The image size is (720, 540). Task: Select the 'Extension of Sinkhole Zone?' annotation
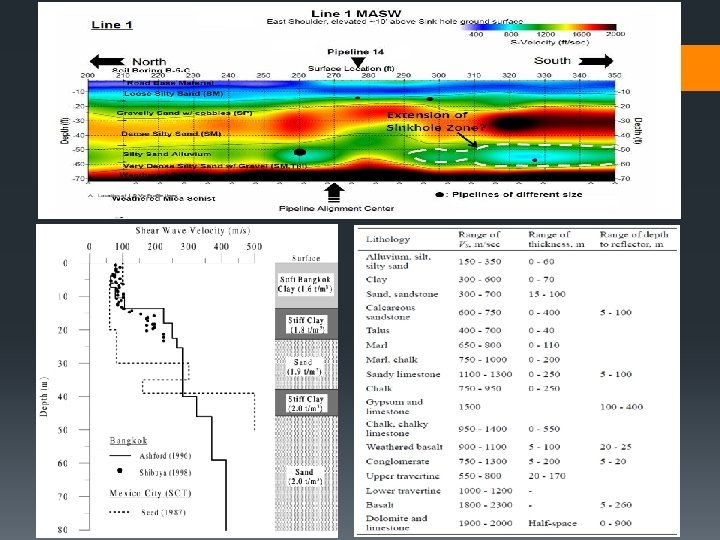(x=435, y=122)
